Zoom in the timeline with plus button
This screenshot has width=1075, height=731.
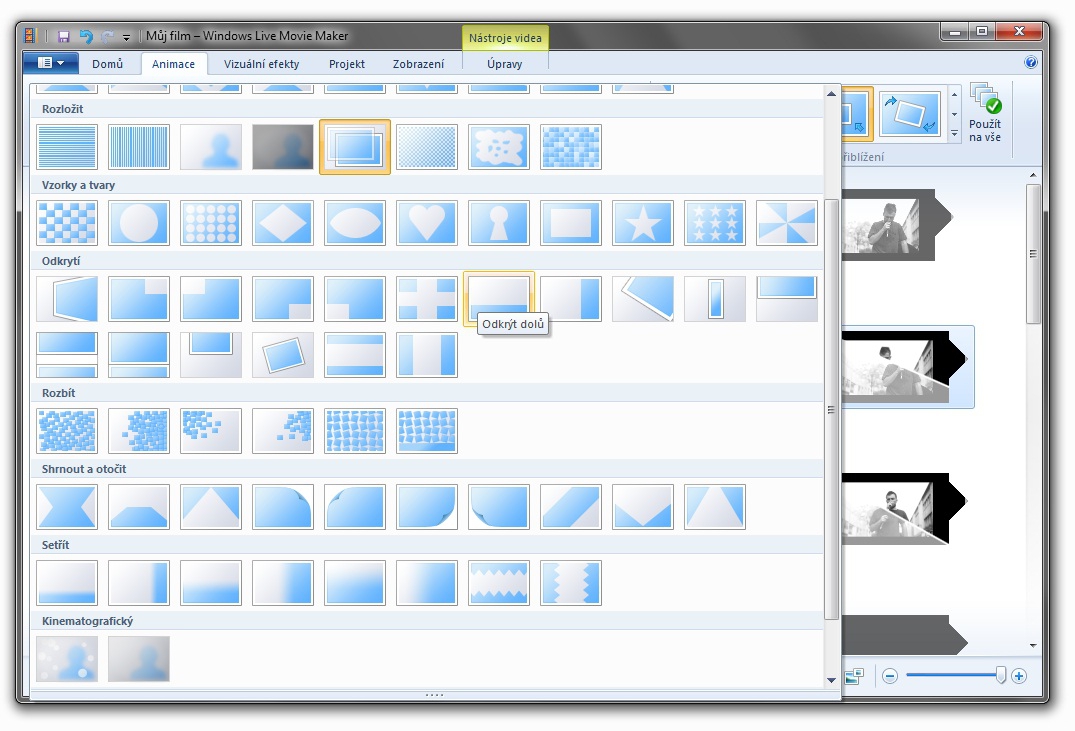pos(1019,677)
